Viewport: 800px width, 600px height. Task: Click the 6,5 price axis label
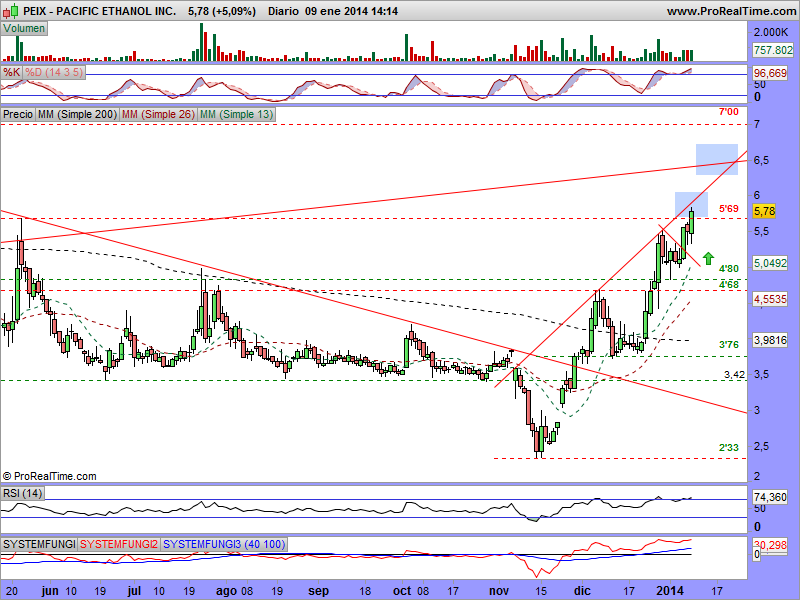761,160
